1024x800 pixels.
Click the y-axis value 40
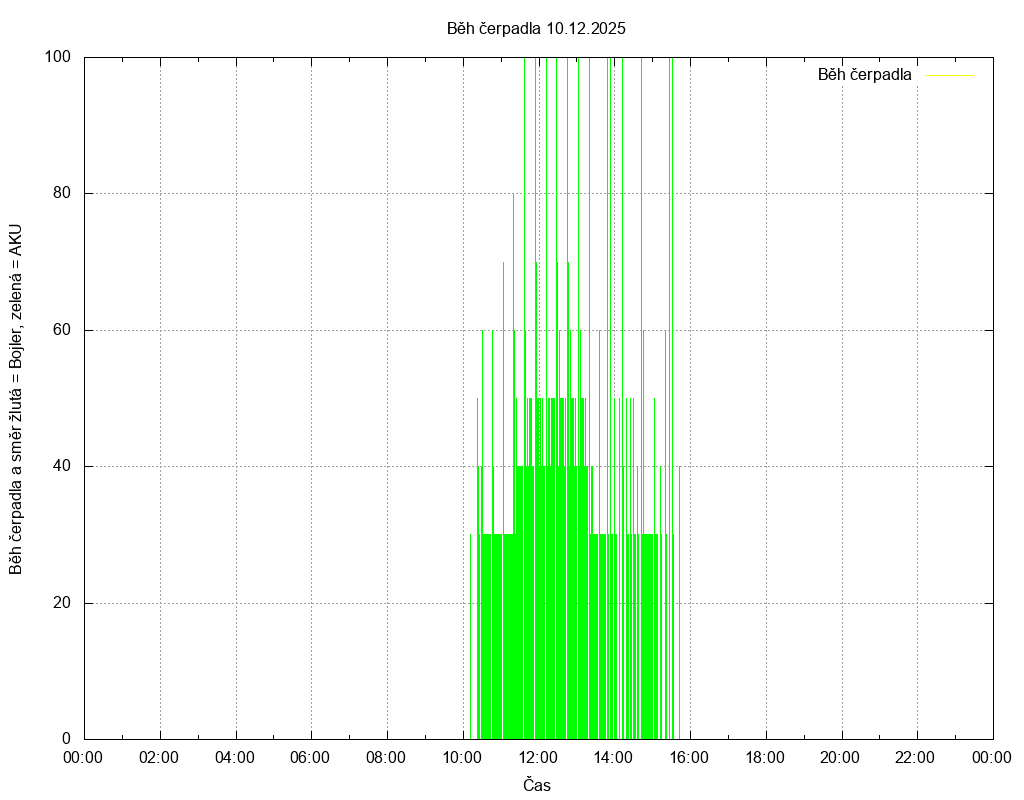[x=62, y=466]
